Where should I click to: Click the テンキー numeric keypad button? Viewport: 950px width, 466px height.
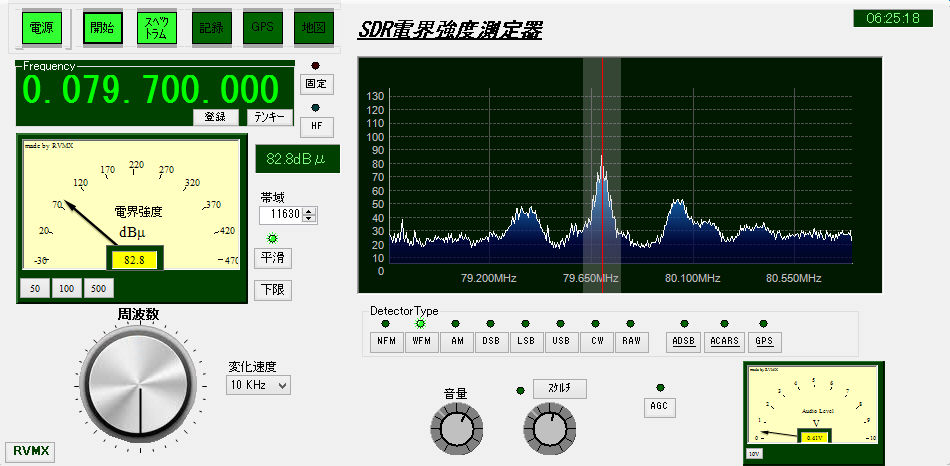(269, 117)
